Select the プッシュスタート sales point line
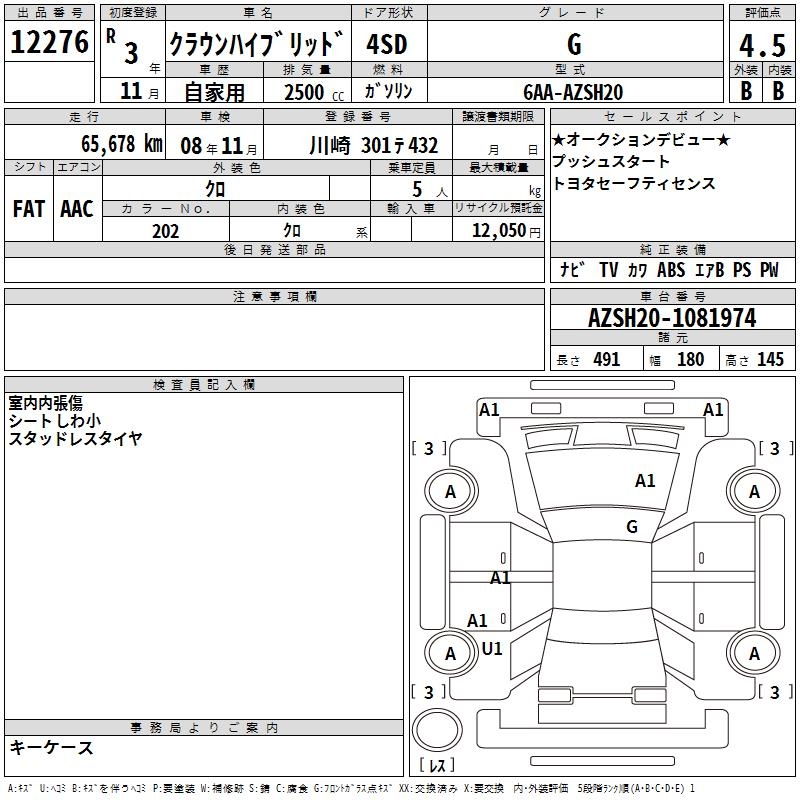 click(x=610, y=161)
